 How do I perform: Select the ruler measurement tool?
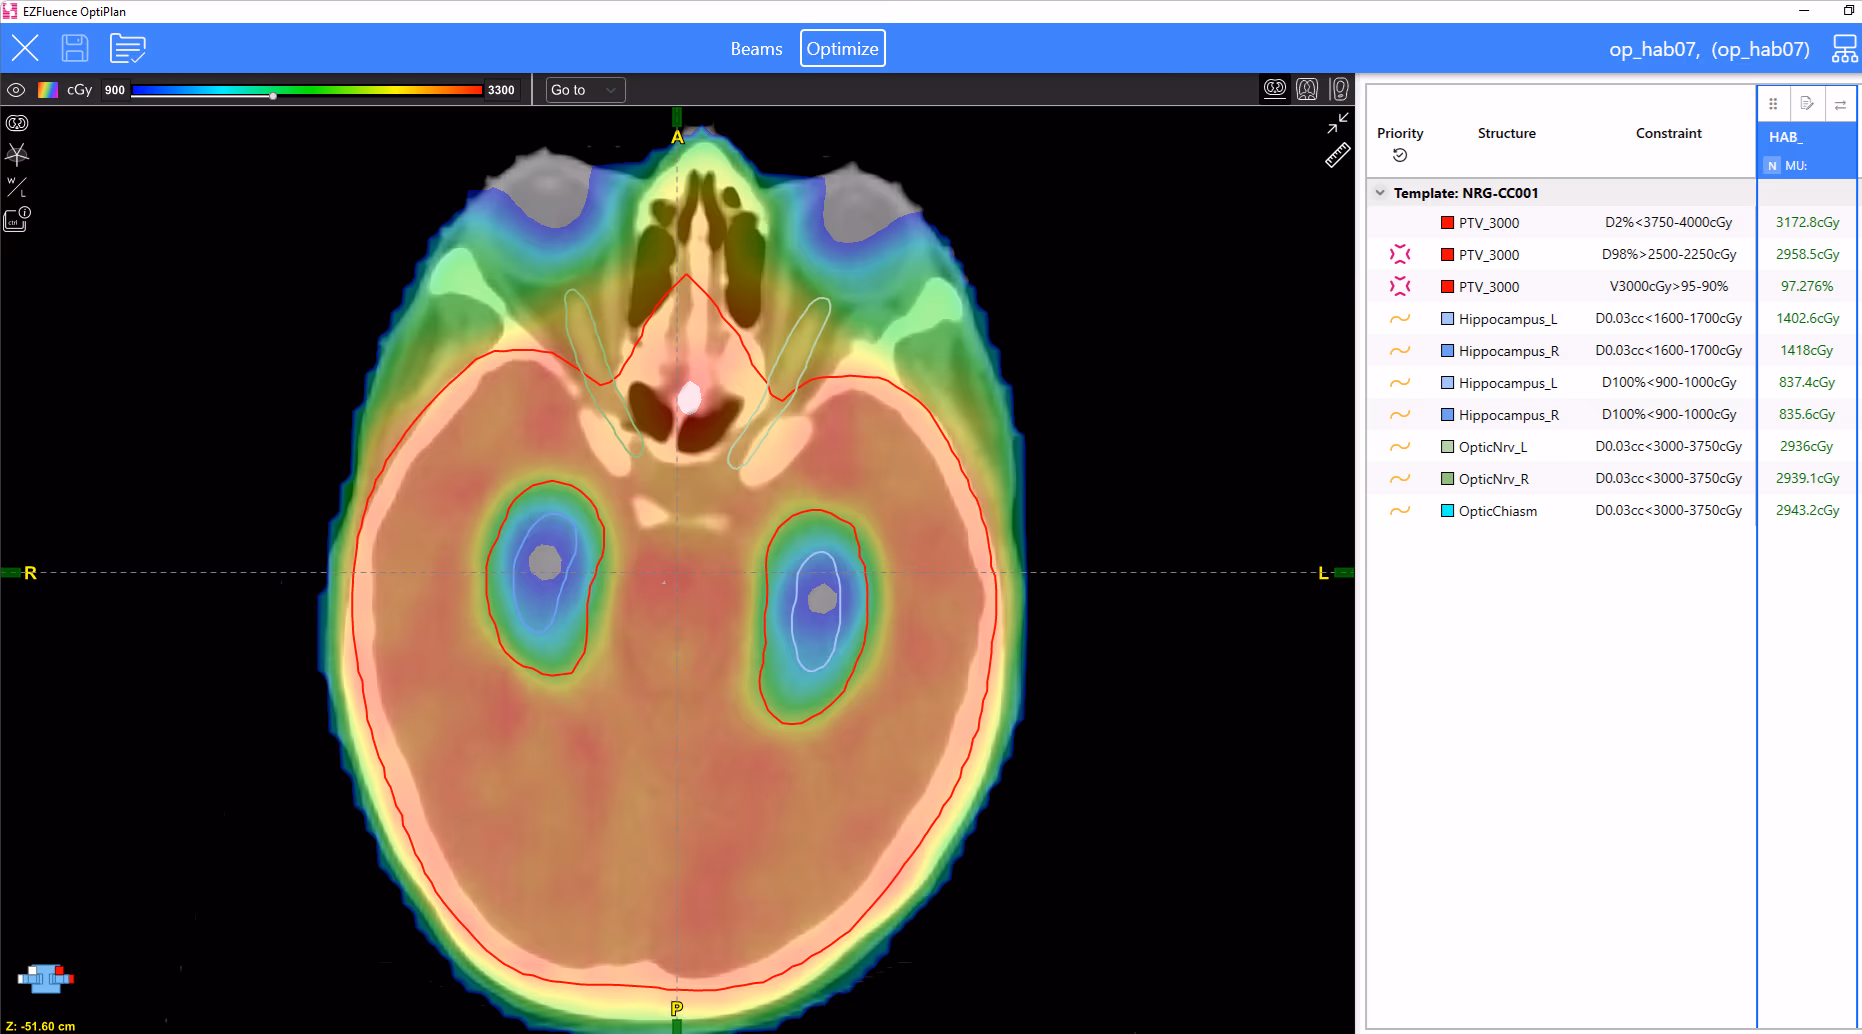pyautogui.click(x=1338, y=155)
